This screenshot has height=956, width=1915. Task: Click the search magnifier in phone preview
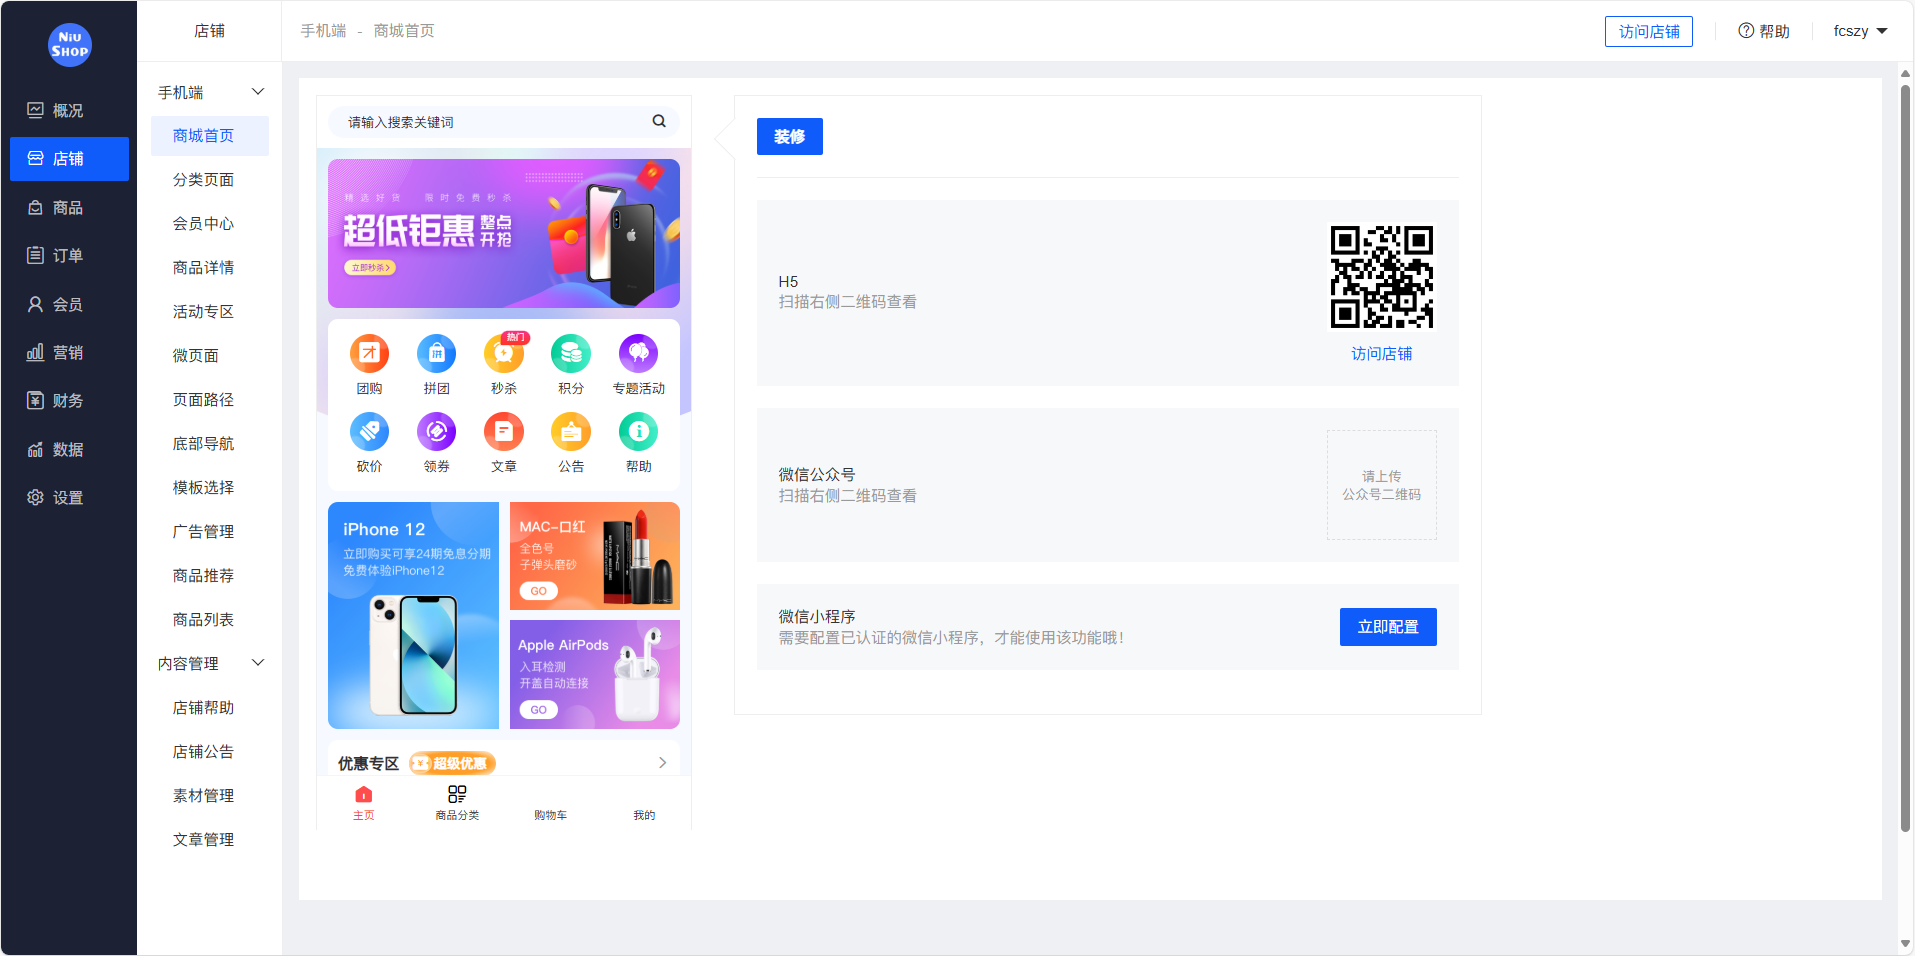(659, 121)
